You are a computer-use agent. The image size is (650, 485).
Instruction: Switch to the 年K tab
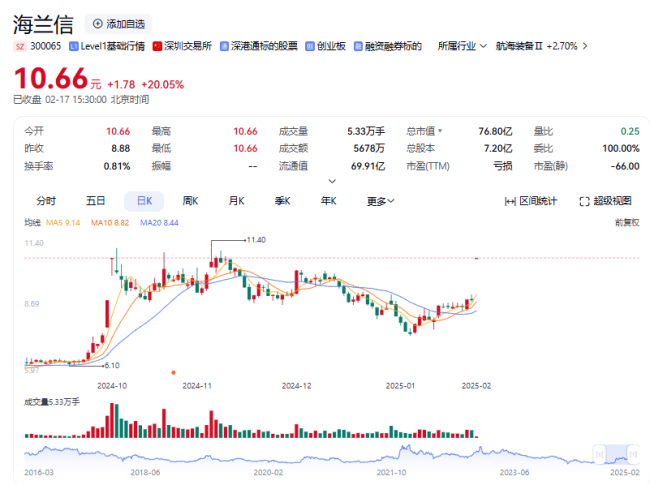click(x=328, y=201)
